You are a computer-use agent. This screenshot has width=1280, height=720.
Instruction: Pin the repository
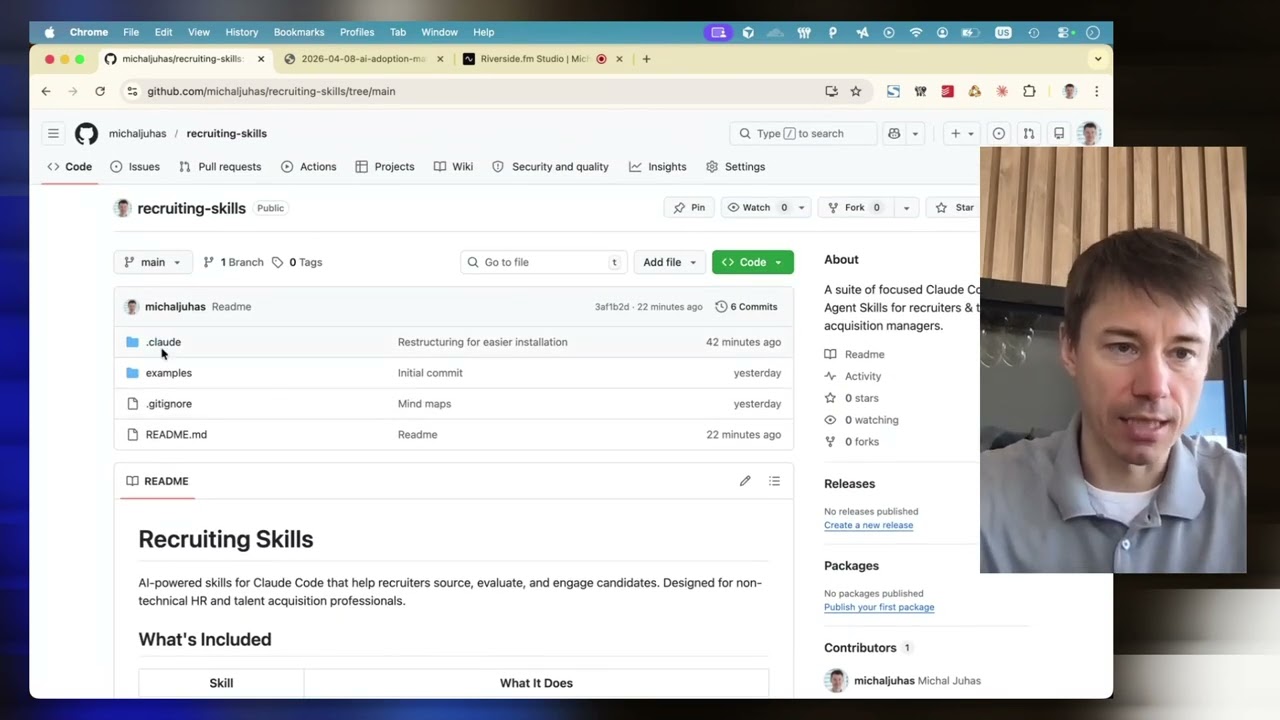coord(689,208)
